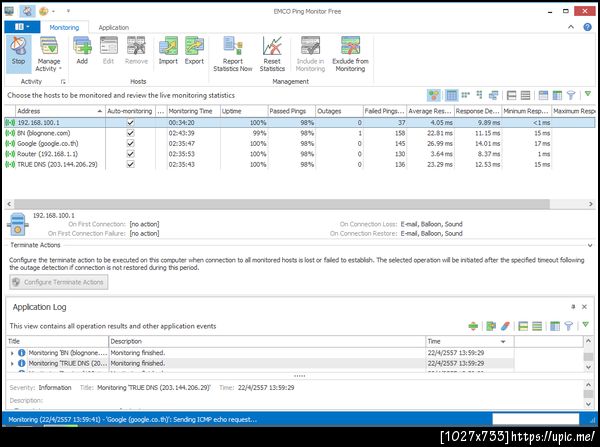Sort log by Title column
This screenshot has width=600, height=447.
point(57,341)
